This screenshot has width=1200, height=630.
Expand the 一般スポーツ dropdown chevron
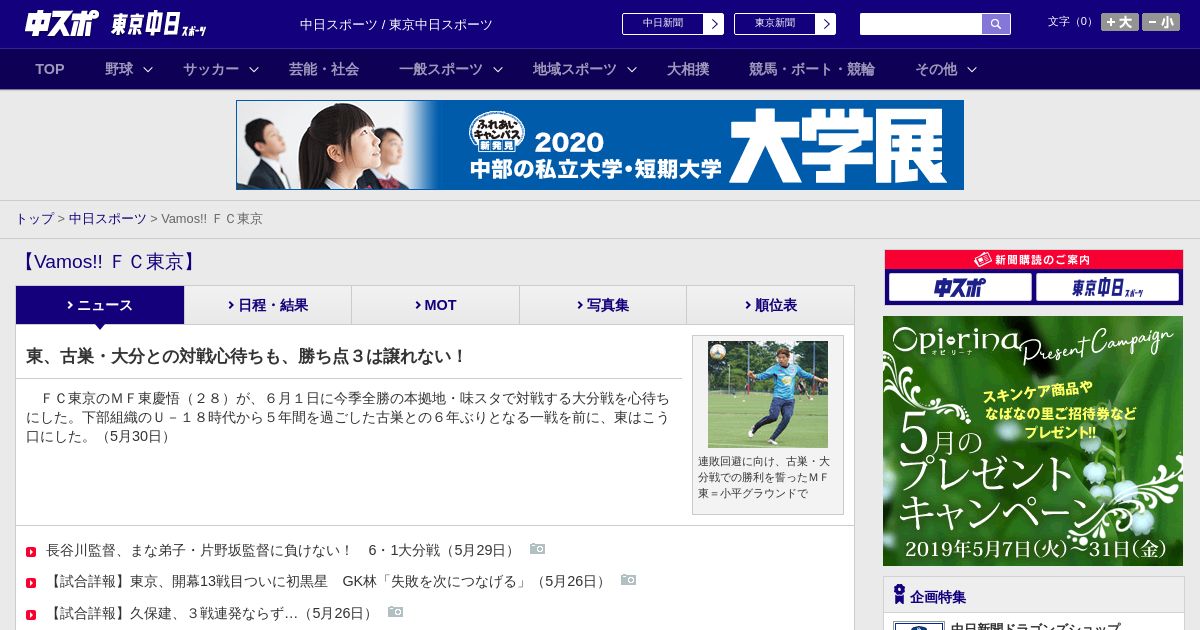498,69
